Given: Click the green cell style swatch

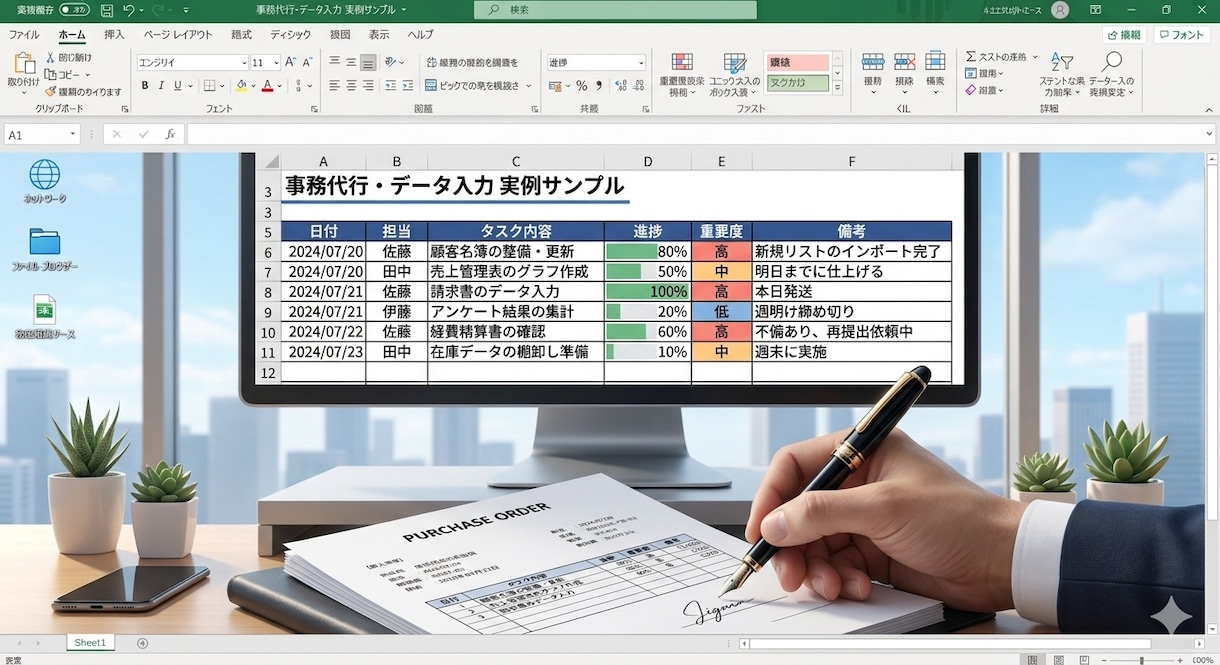Looking at the screenshot, I should [797, 83].
